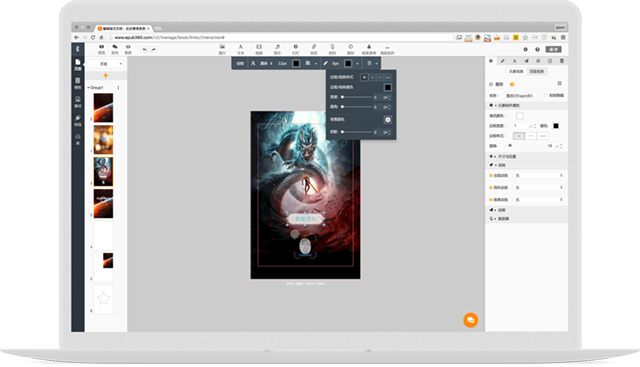Switch to the element info sub-tab
Viewport: 640px width, 367px height.
516,71
